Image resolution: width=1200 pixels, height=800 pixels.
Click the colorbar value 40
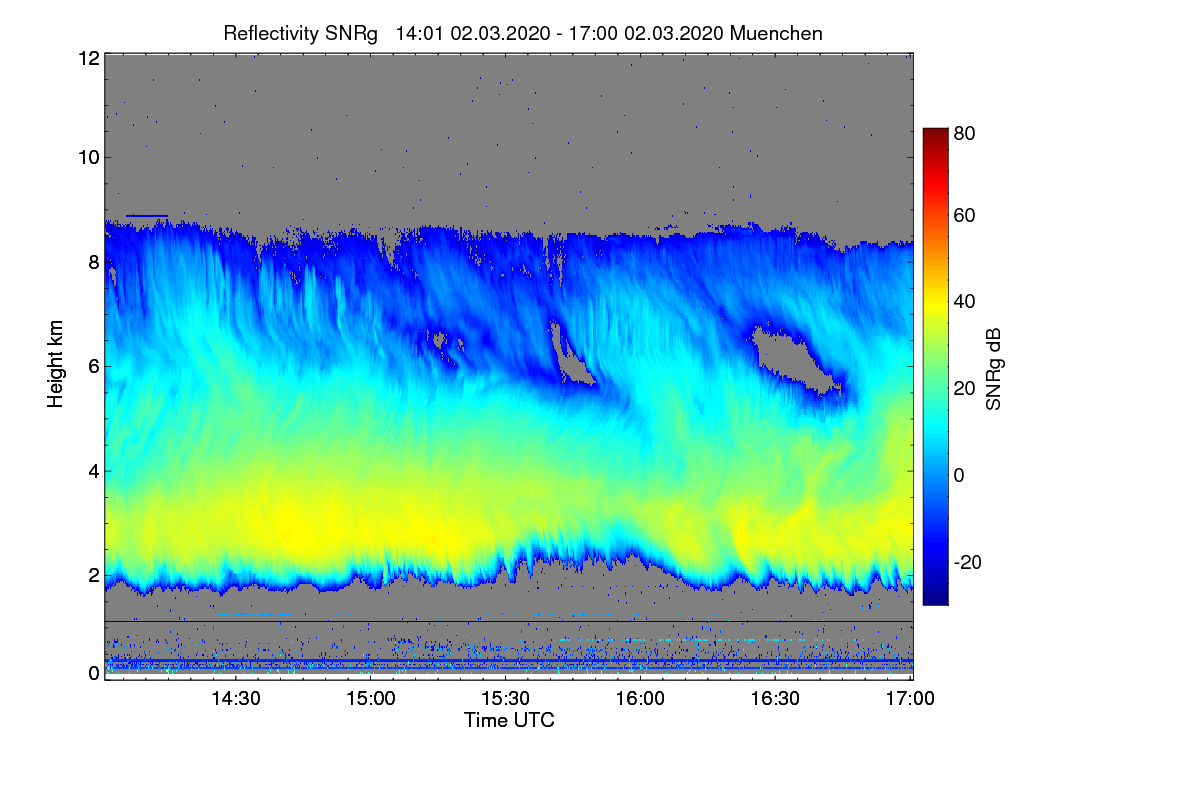(x=965, y=302)
